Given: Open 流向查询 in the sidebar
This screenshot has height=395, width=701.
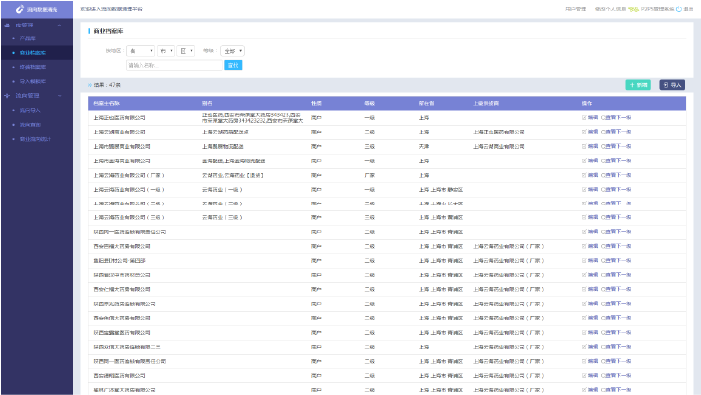Looking at the screenshot, I should pos(30,125).
